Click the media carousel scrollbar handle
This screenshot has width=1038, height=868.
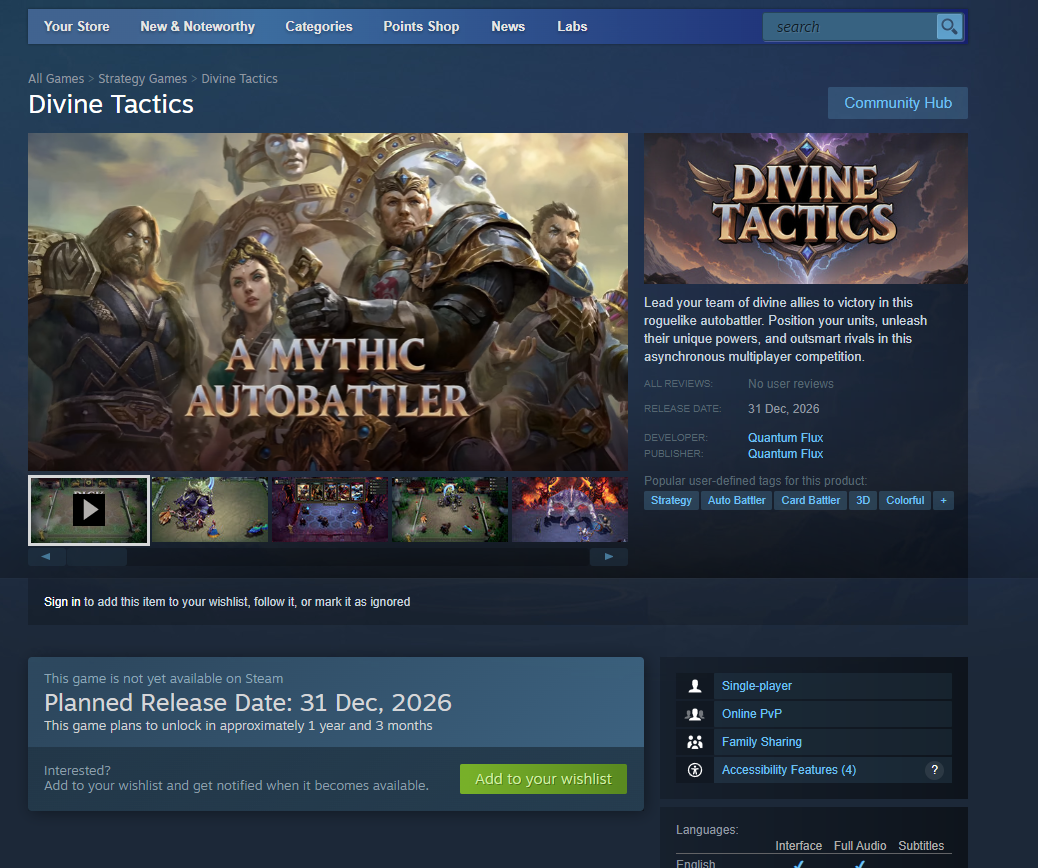[x=97, y=557]
